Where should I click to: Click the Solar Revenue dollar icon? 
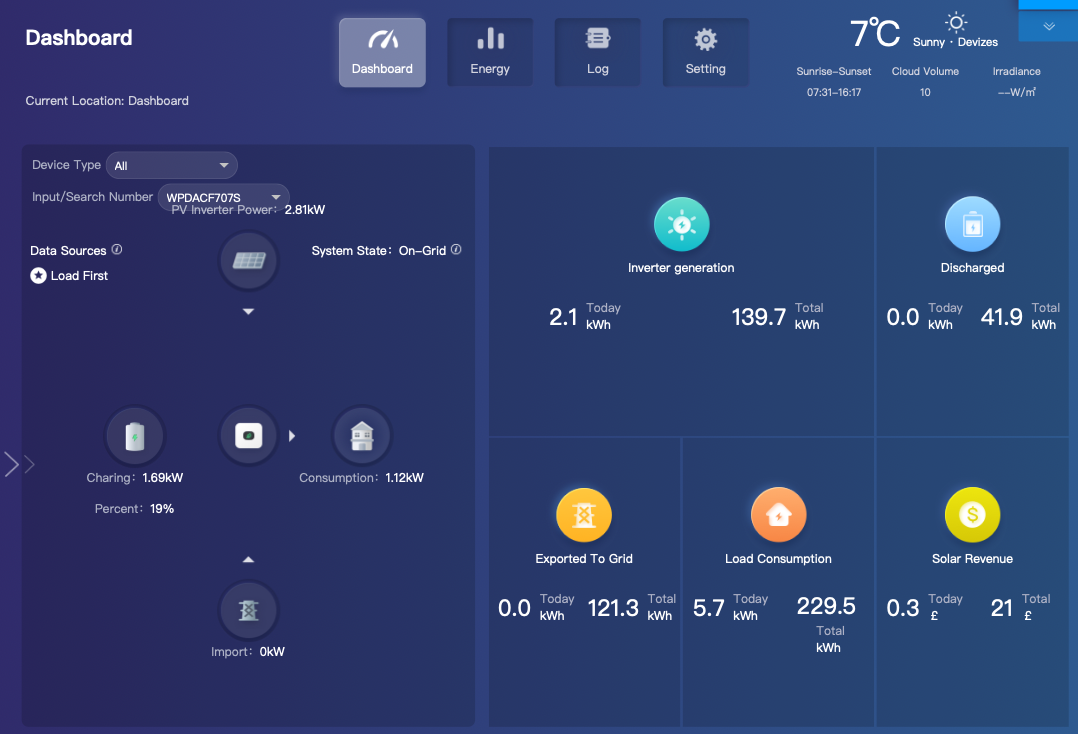click(972, 515)
